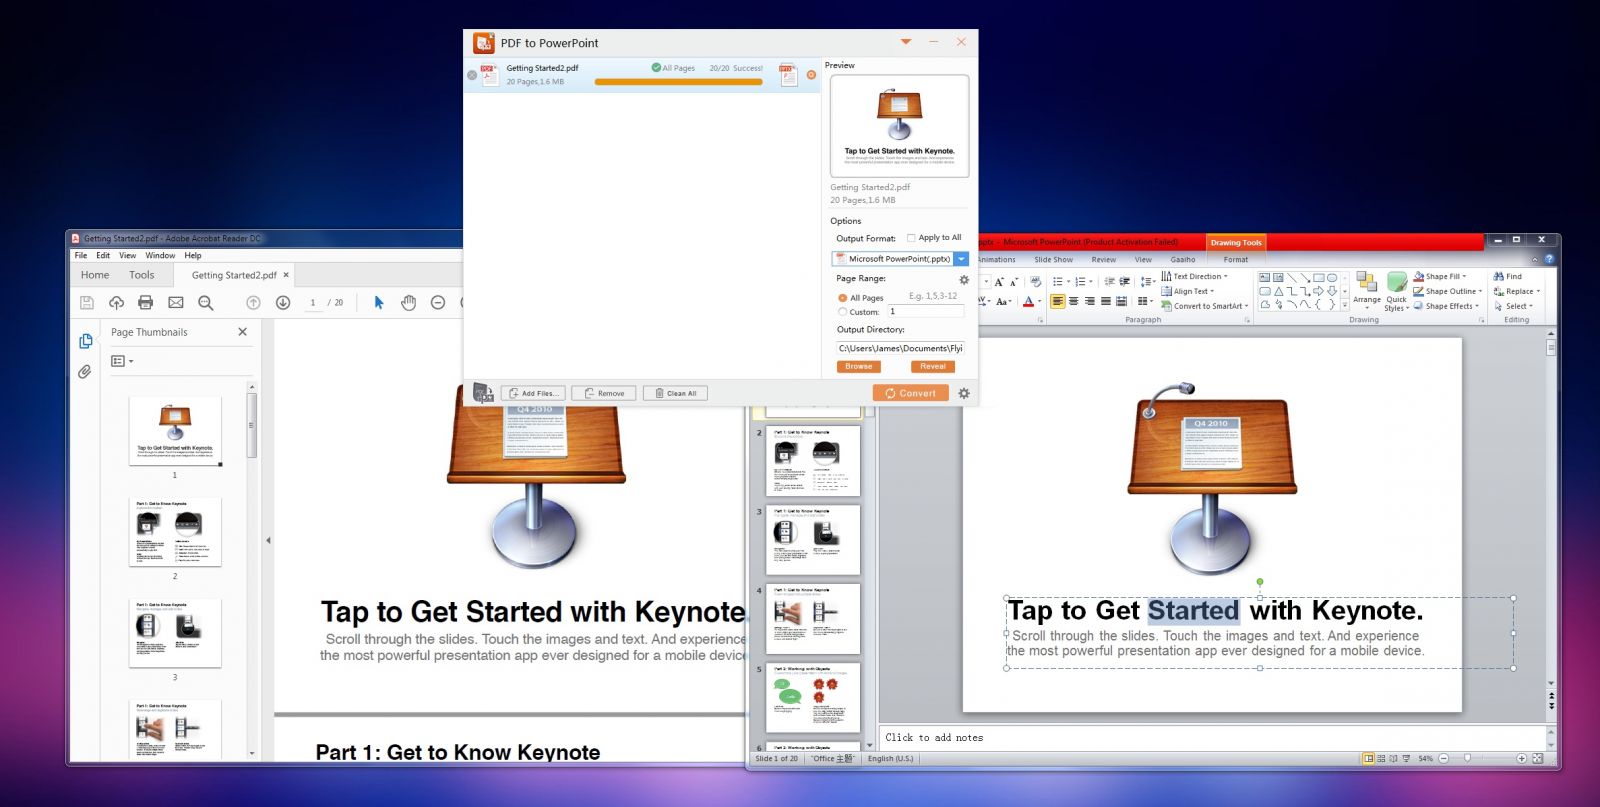
Task: Go to previous page with Acrobat up arrow
Action: point(253,302)
